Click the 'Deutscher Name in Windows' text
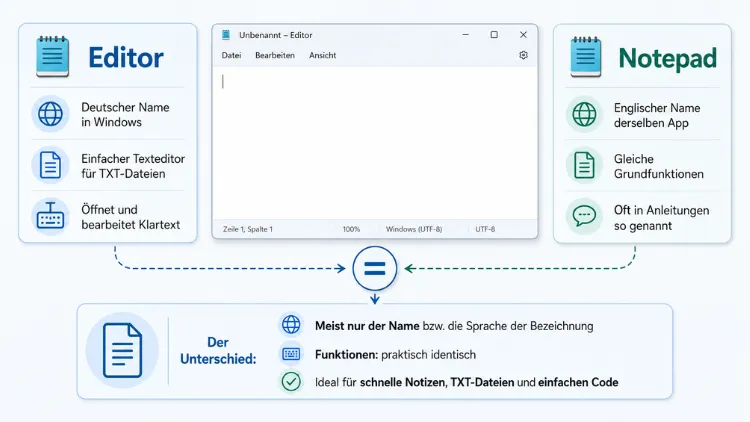This screenshot has width=750, height=422. tap(125, 114)
